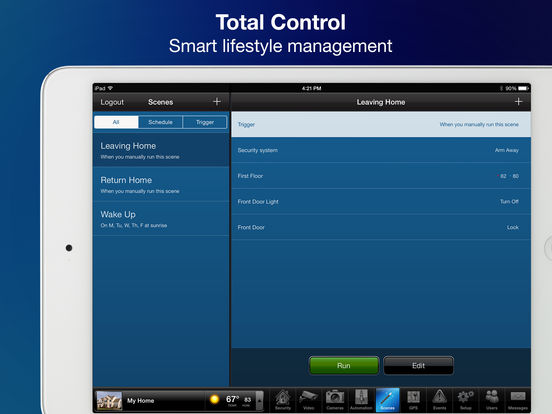Open the Video camera icon
Viewport: 552px width, 414px height.
308,400
